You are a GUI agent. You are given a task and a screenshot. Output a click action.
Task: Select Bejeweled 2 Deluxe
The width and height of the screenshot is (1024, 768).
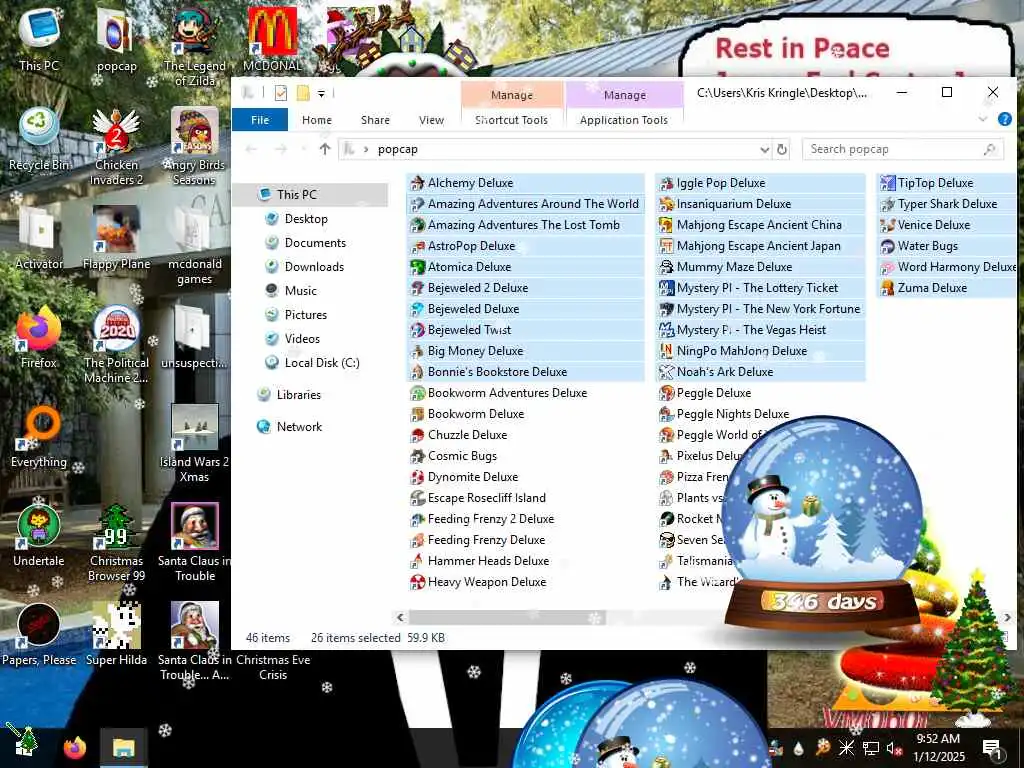tap(469, 287)
